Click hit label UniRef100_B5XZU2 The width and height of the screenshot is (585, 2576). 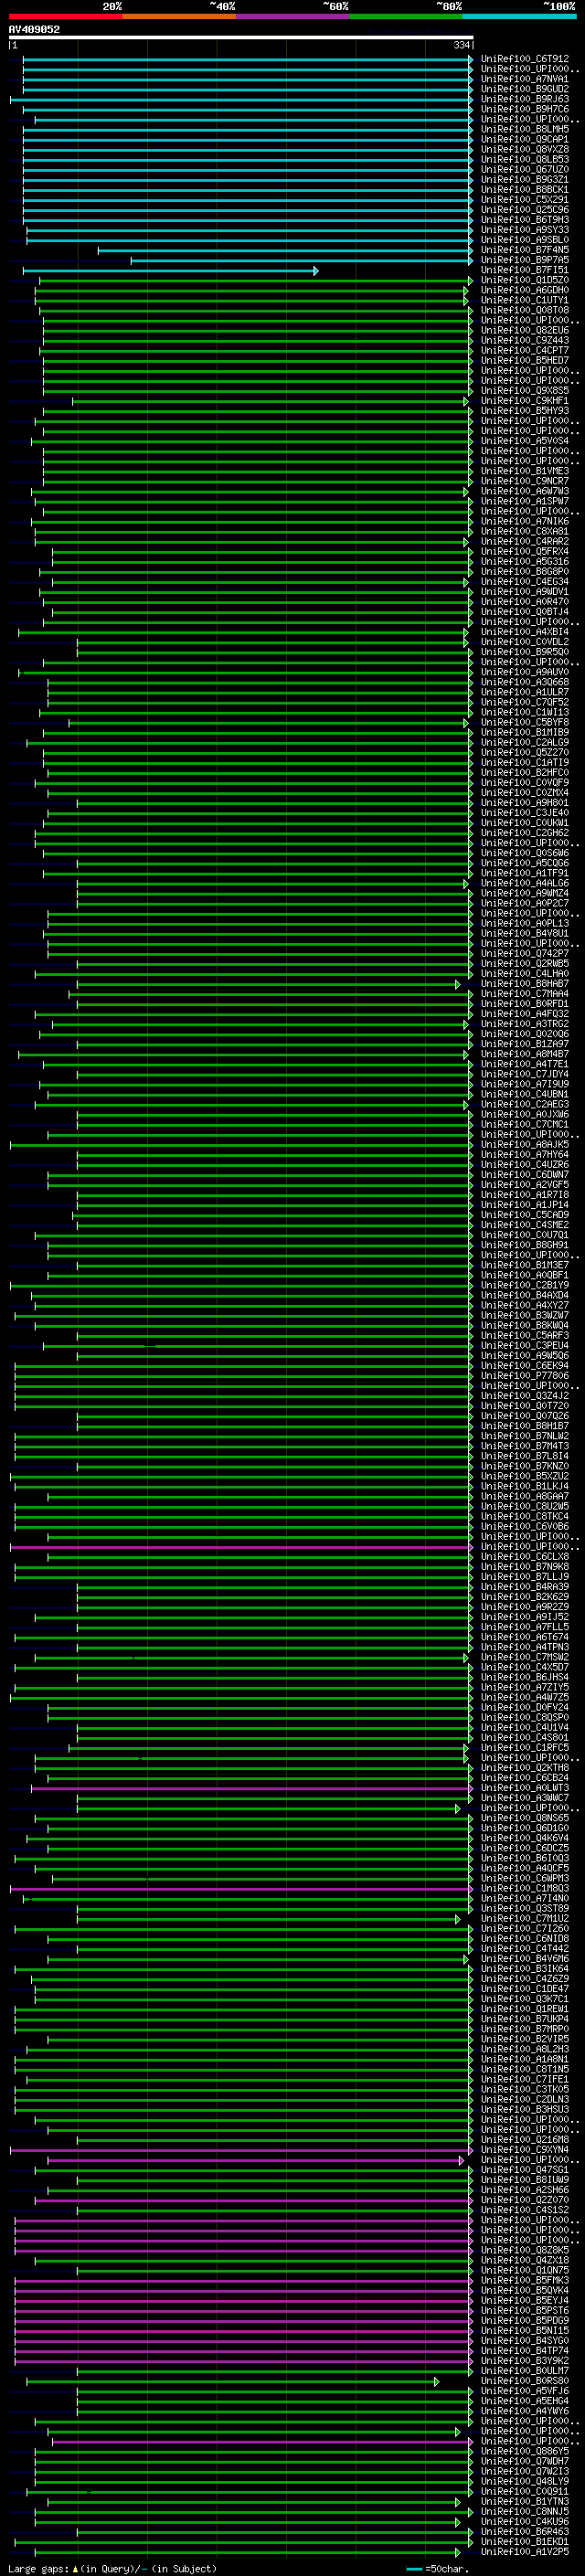(x=525, y=1476)
